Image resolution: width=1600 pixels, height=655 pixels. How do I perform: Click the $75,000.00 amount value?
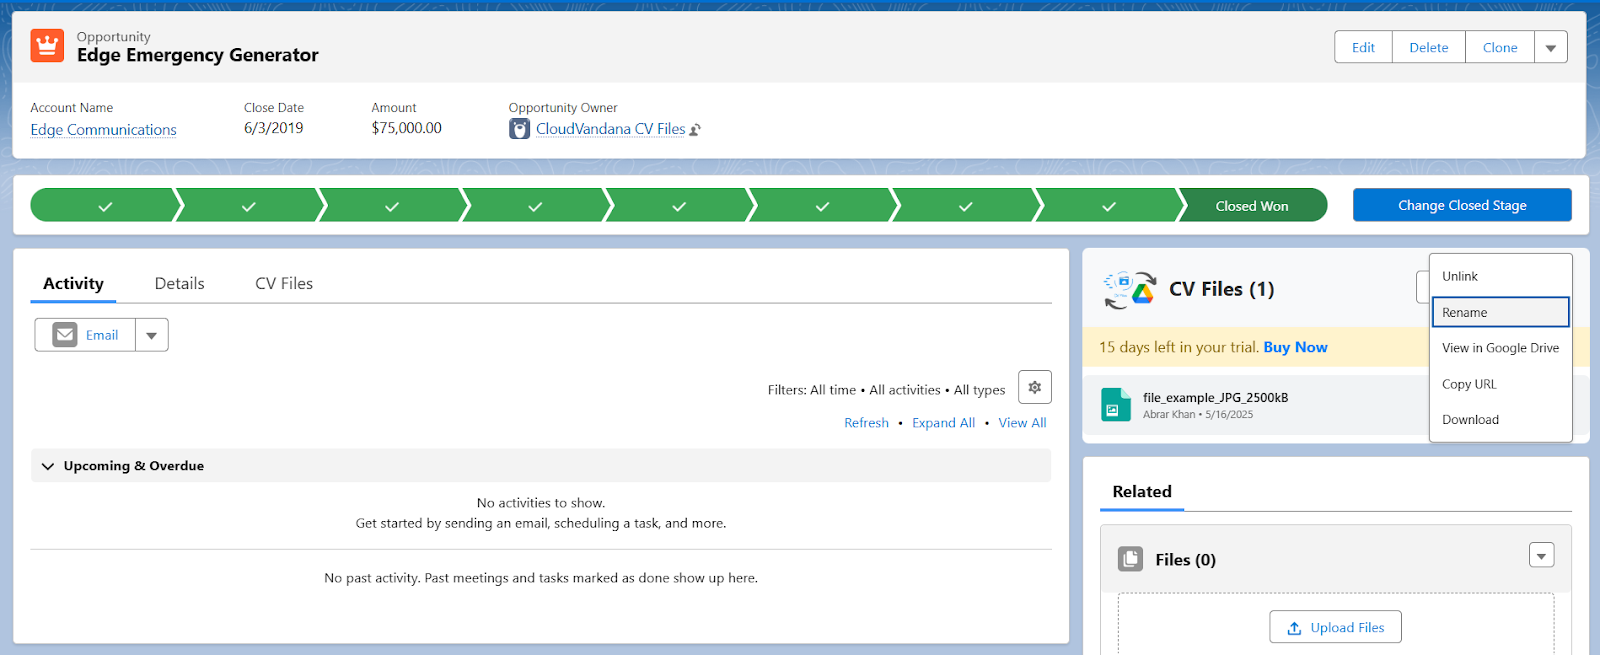coord(406,128)
